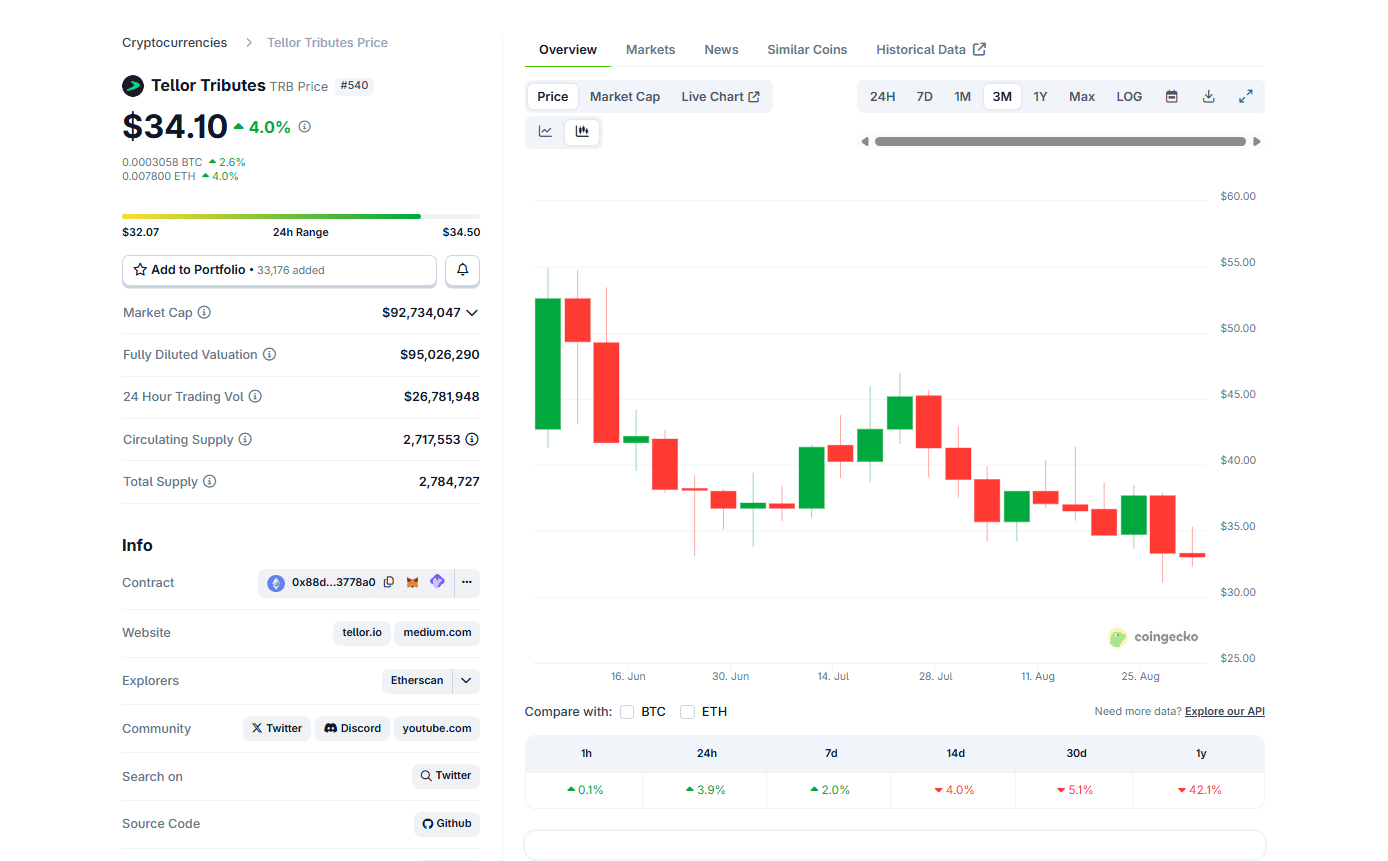Open the Github source code link
The image size is (1388, 861).
(446, 823)
